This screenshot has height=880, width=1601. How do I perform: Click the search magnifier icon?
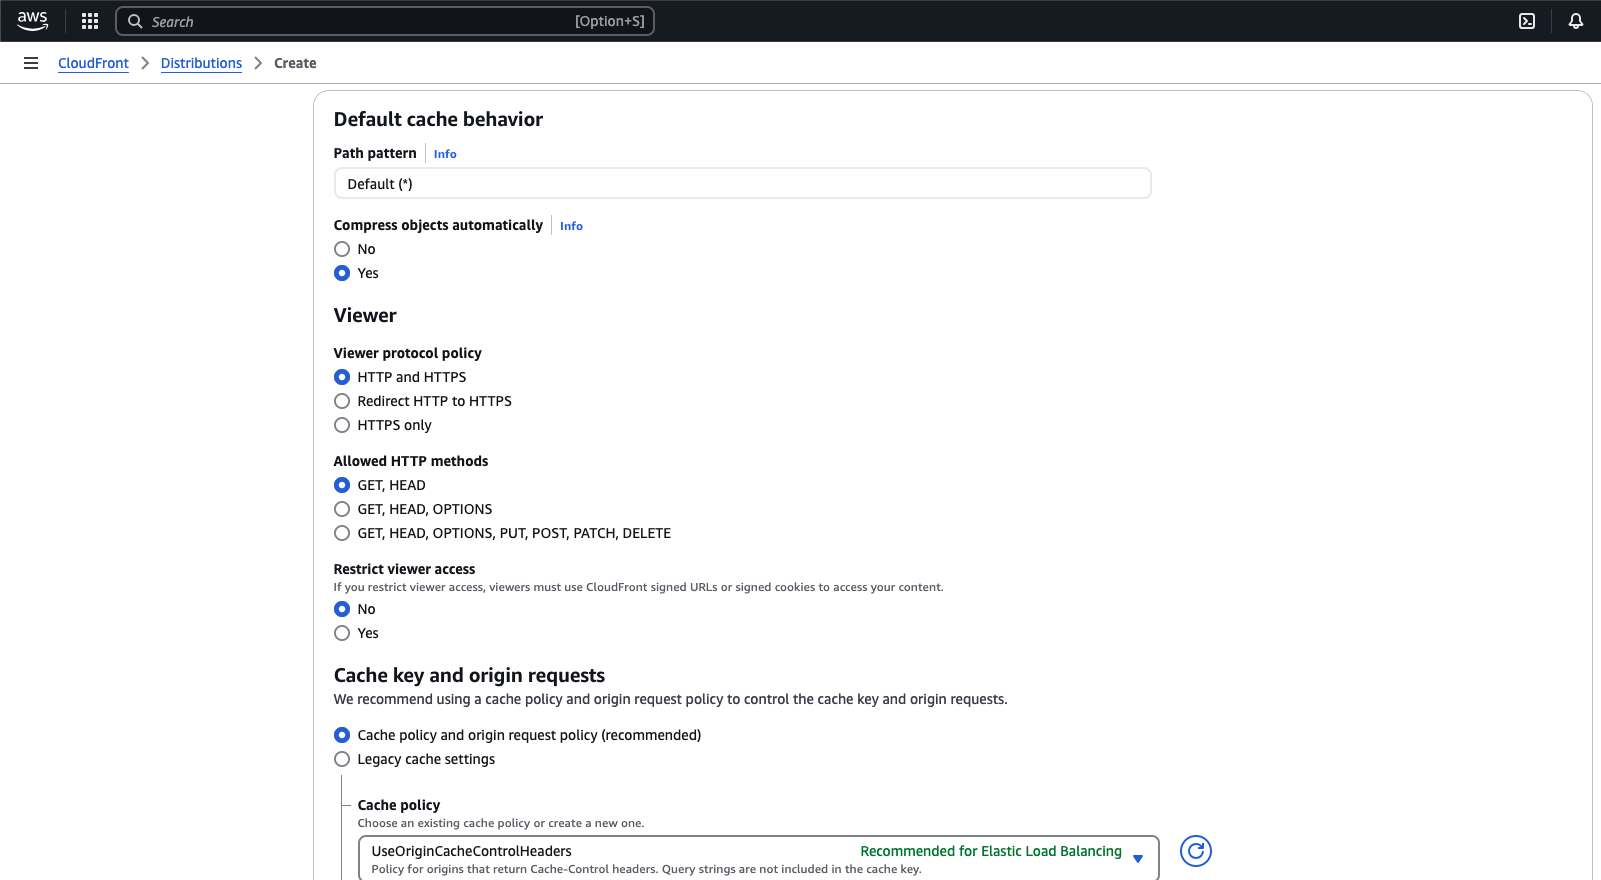pos(135,21)
